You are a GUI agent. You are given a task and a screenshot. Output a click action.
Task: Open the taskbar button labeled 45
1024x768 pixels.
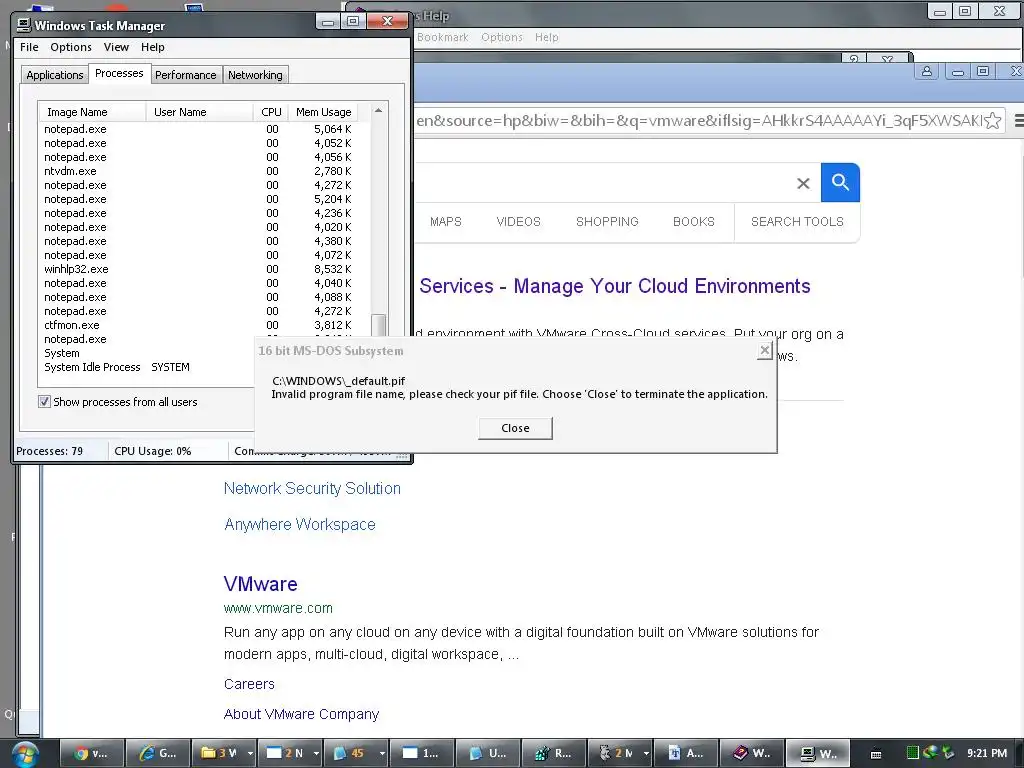coord(349,753)
